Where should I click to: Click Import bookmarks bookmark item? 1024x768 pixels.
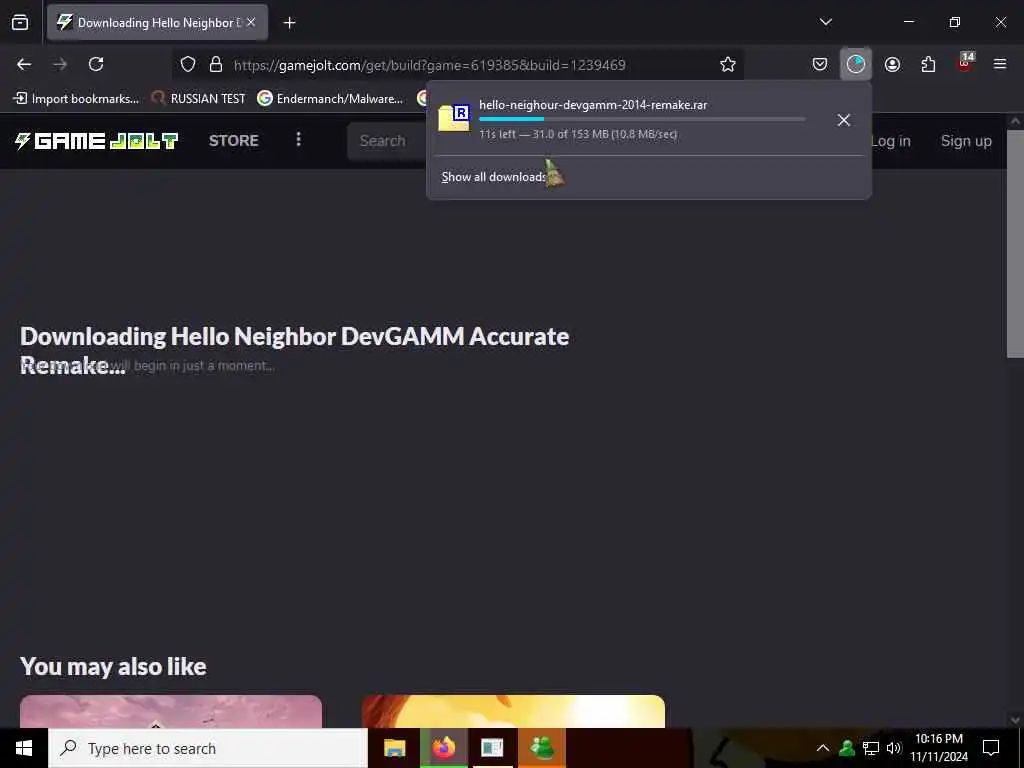pos(76,99)
